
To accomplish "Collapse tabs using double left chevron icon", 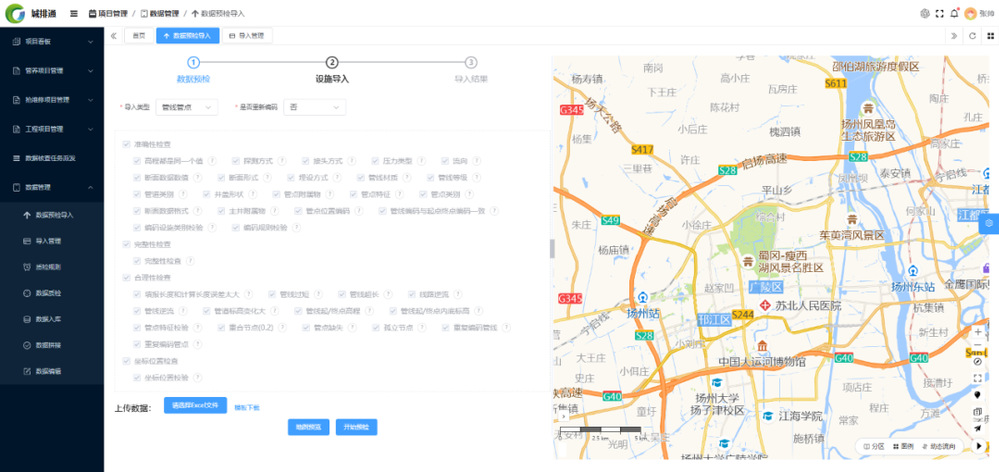I will tap(113, 35).
